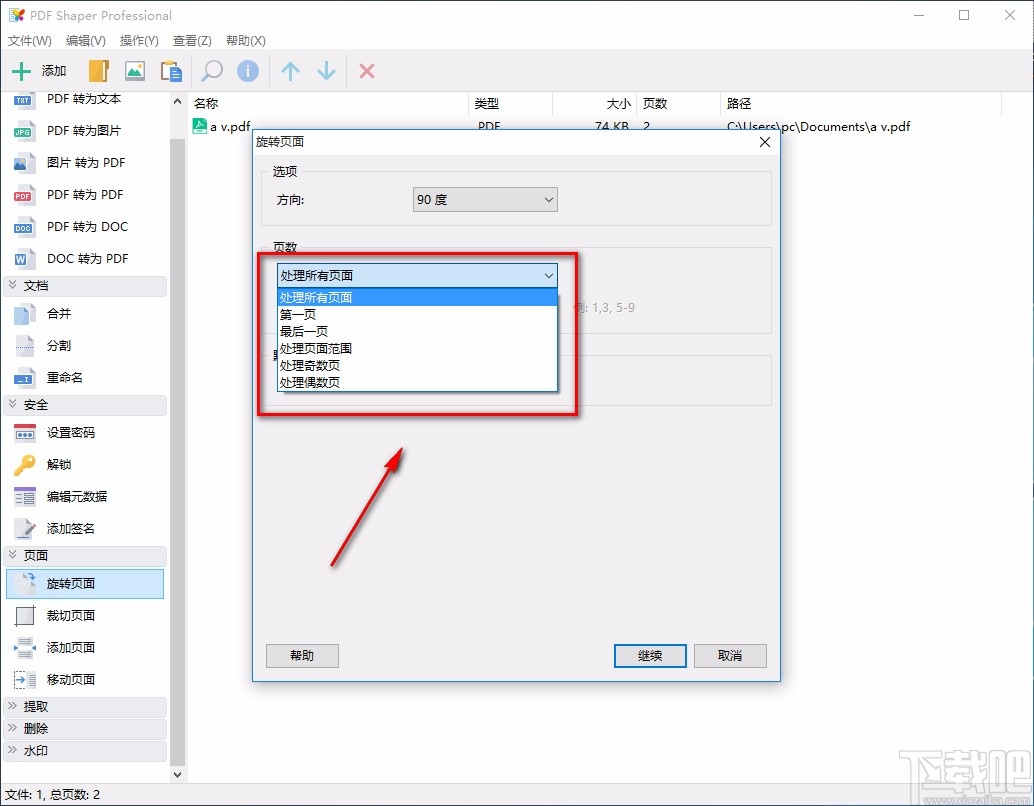Image resolution: width=1034 pixels, height=806 pixels.
Task: Select the PDF to text tool
Action: [x=84, y=99]
